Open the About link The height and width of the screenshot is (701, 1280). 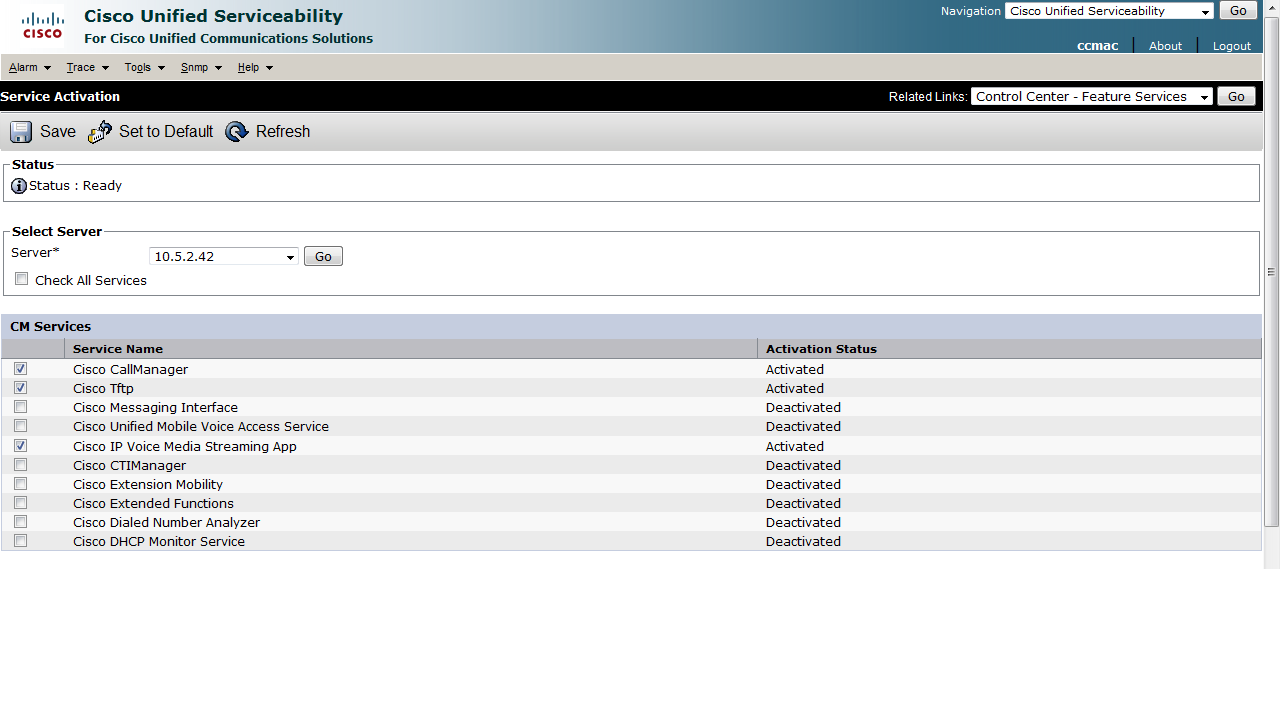(1165, 46)
